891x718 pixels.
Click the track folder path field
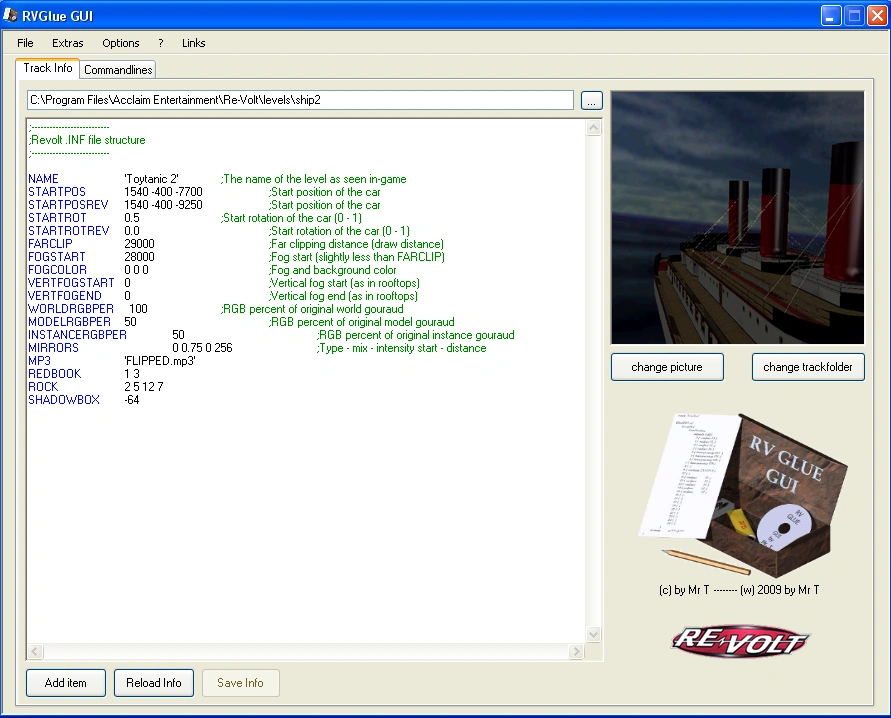300,100
